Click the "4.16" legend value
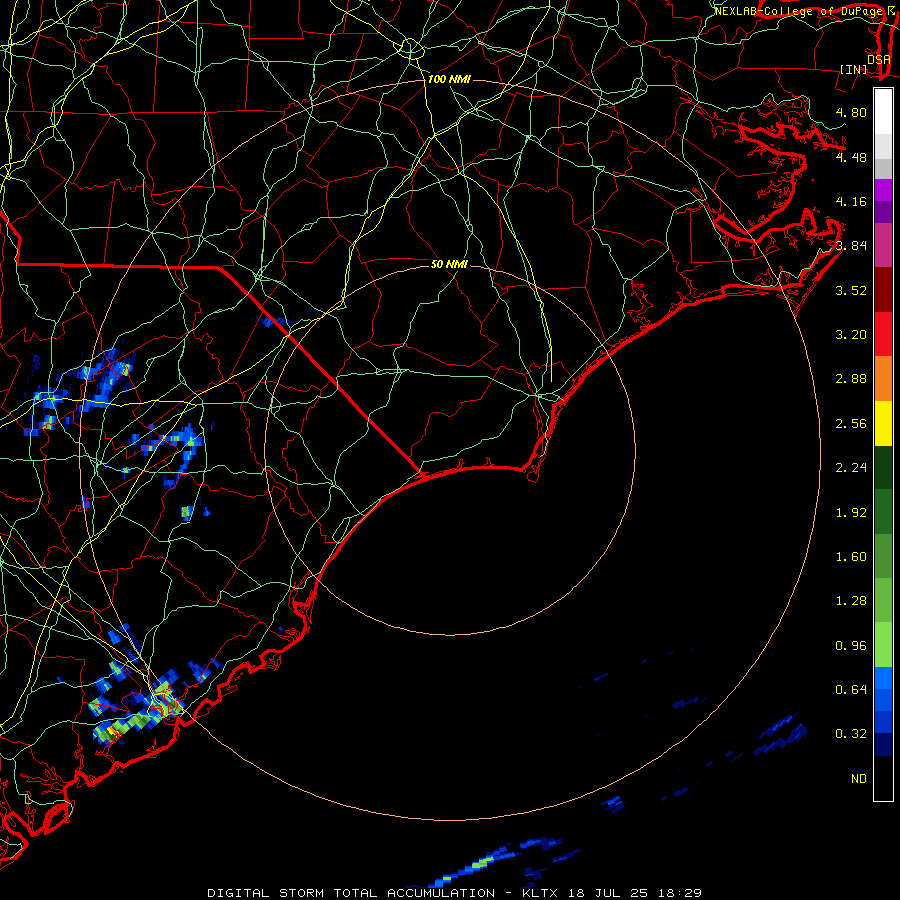 pyautogui.click(x=851, y=201)
